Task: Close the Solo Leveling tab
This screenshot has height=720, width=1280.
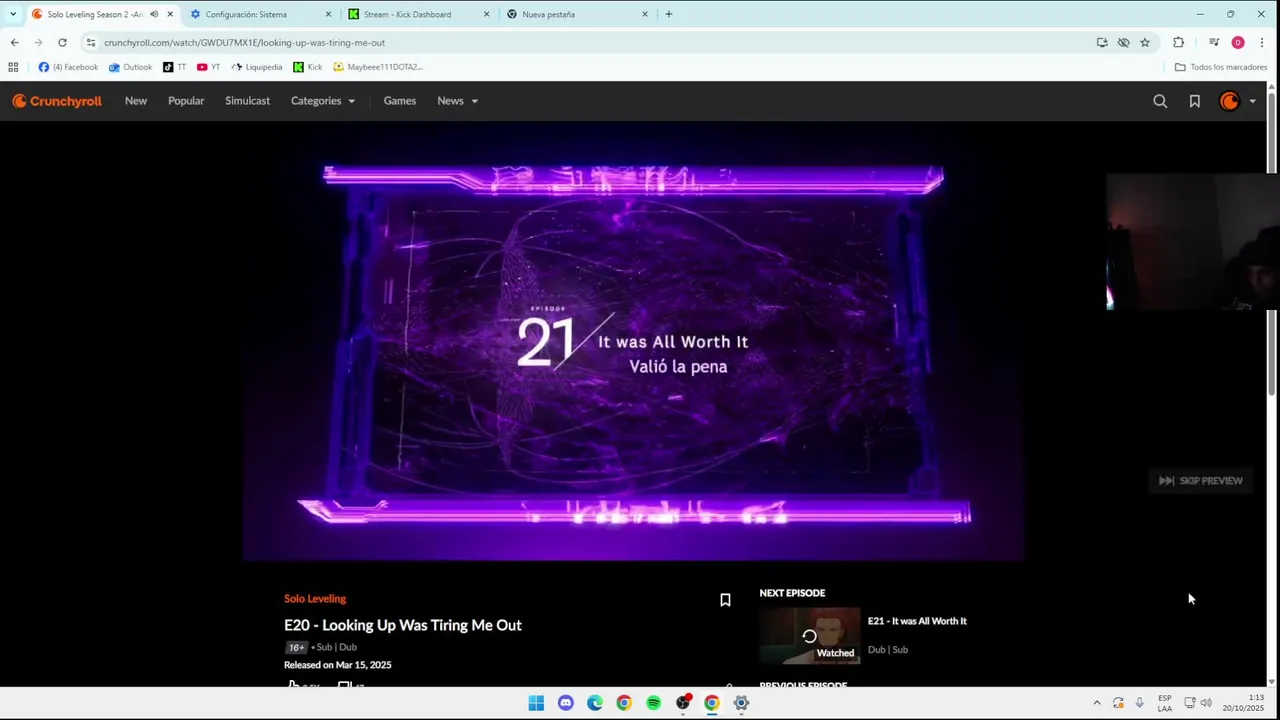Action: click(170, 14)
